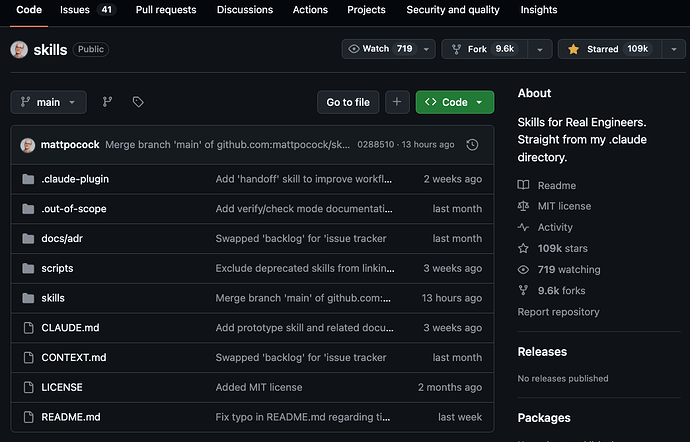Screen dimensions: 690x442
Task: Click 'Exclude deprecated skills' commit message
Action: [x=305, y=268]
